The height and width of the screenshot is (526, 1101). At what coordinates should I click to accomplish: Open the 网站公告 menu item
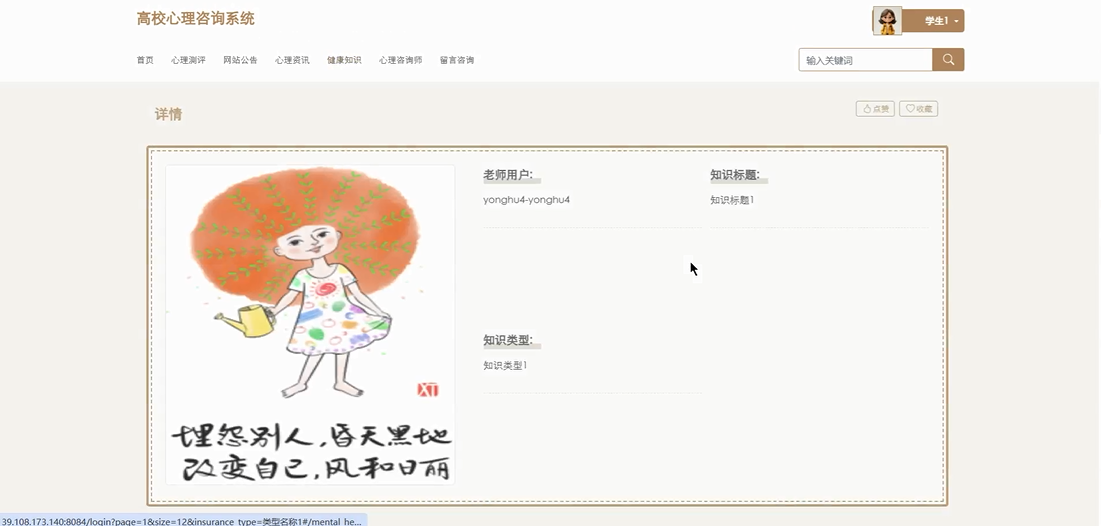(x=240, y=60)
